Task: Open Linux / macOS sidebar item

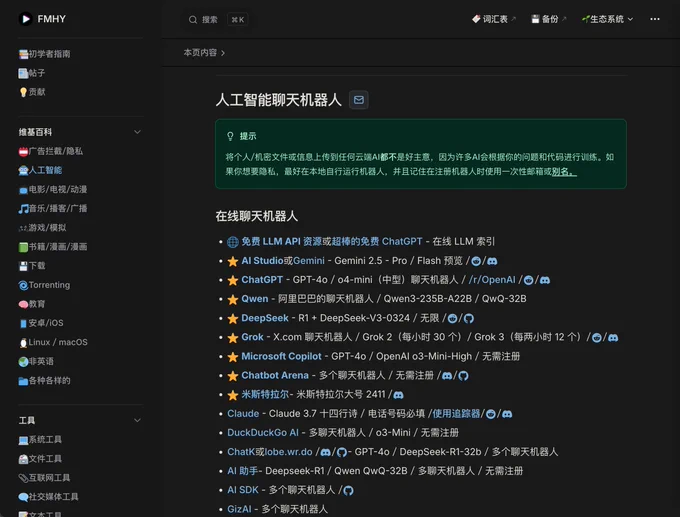Action: pyautogui.click(x=53, y=342)
